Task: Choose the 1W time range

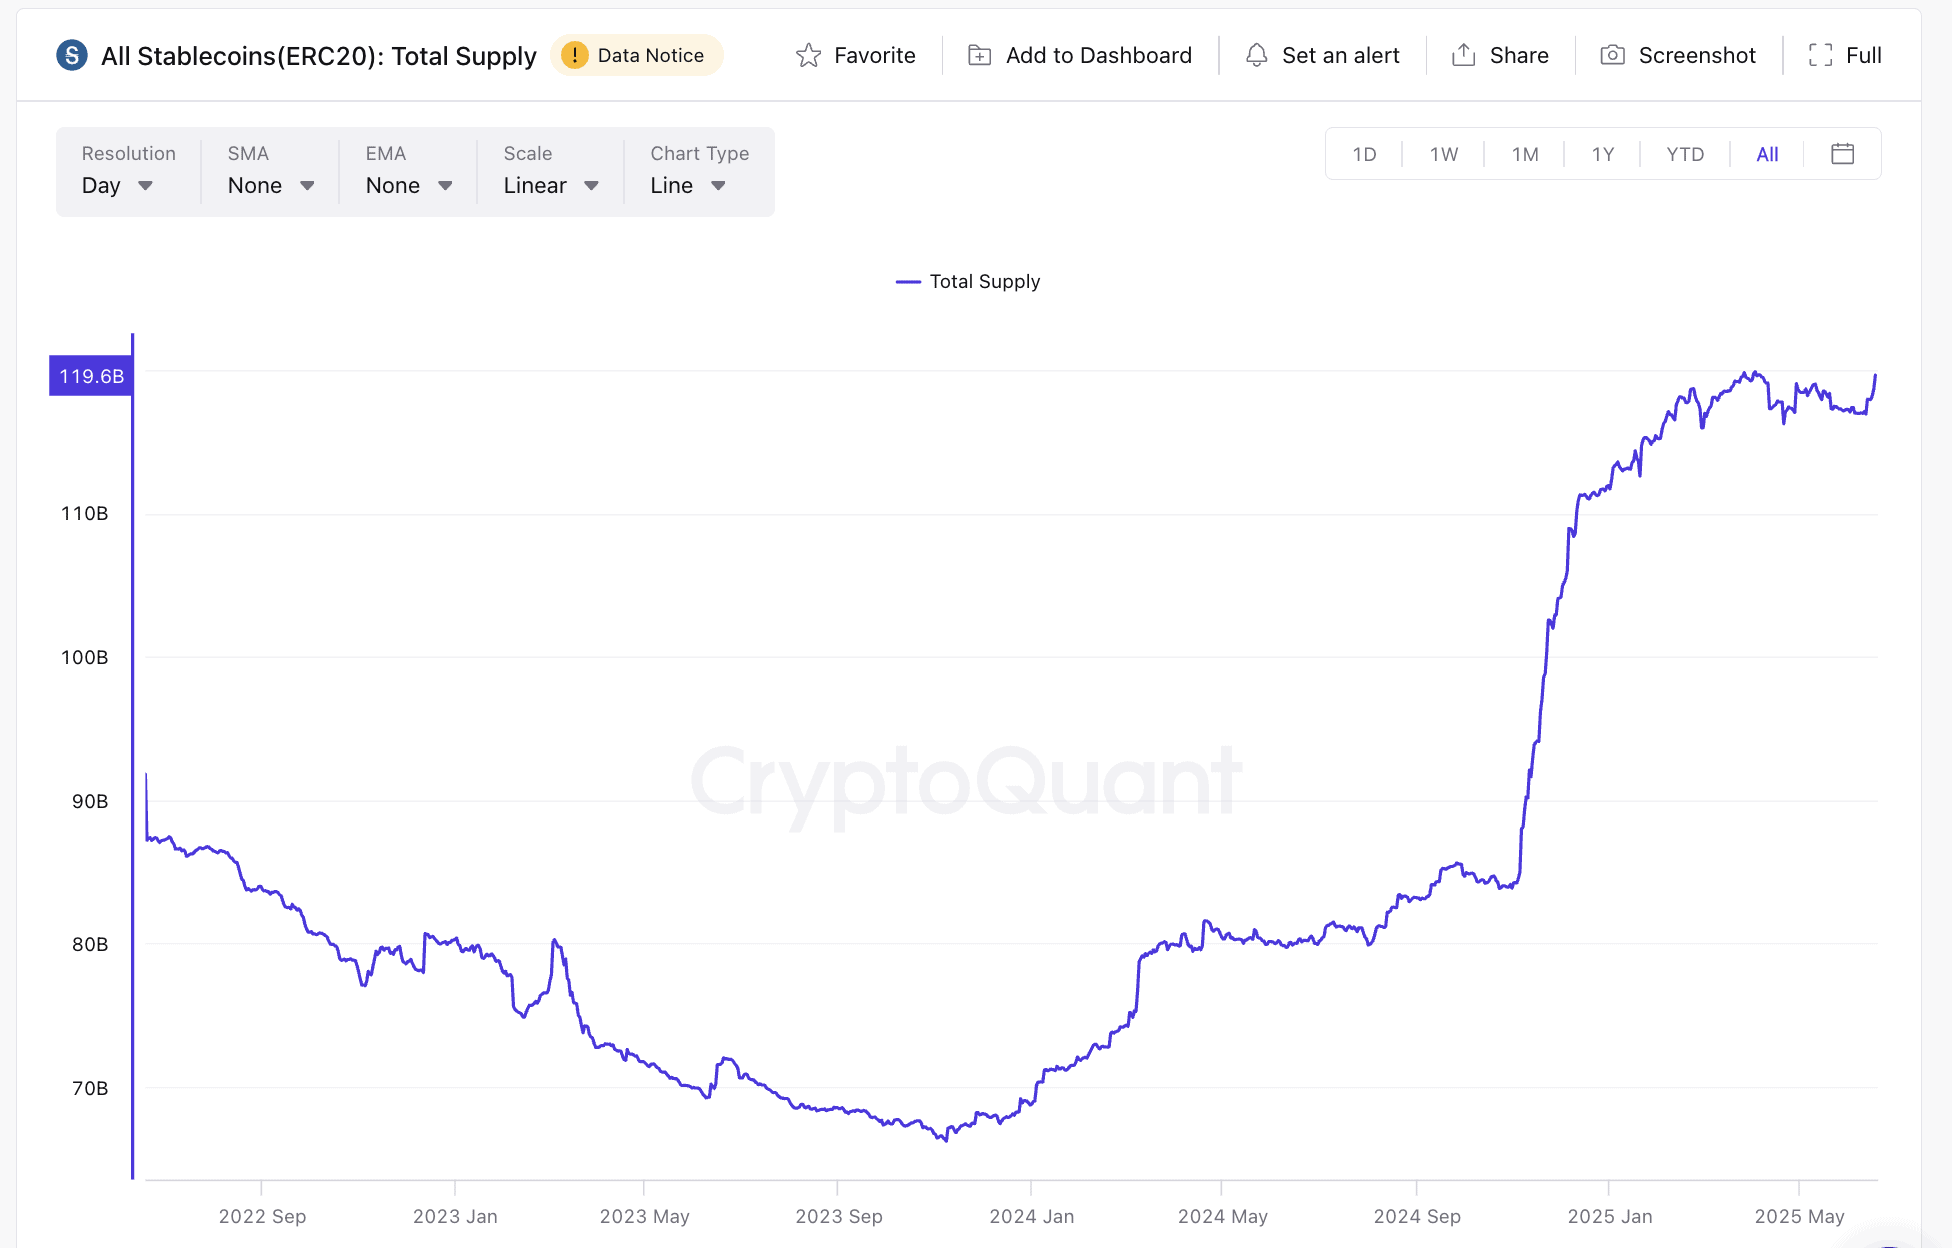Action: pos(1444,154)
